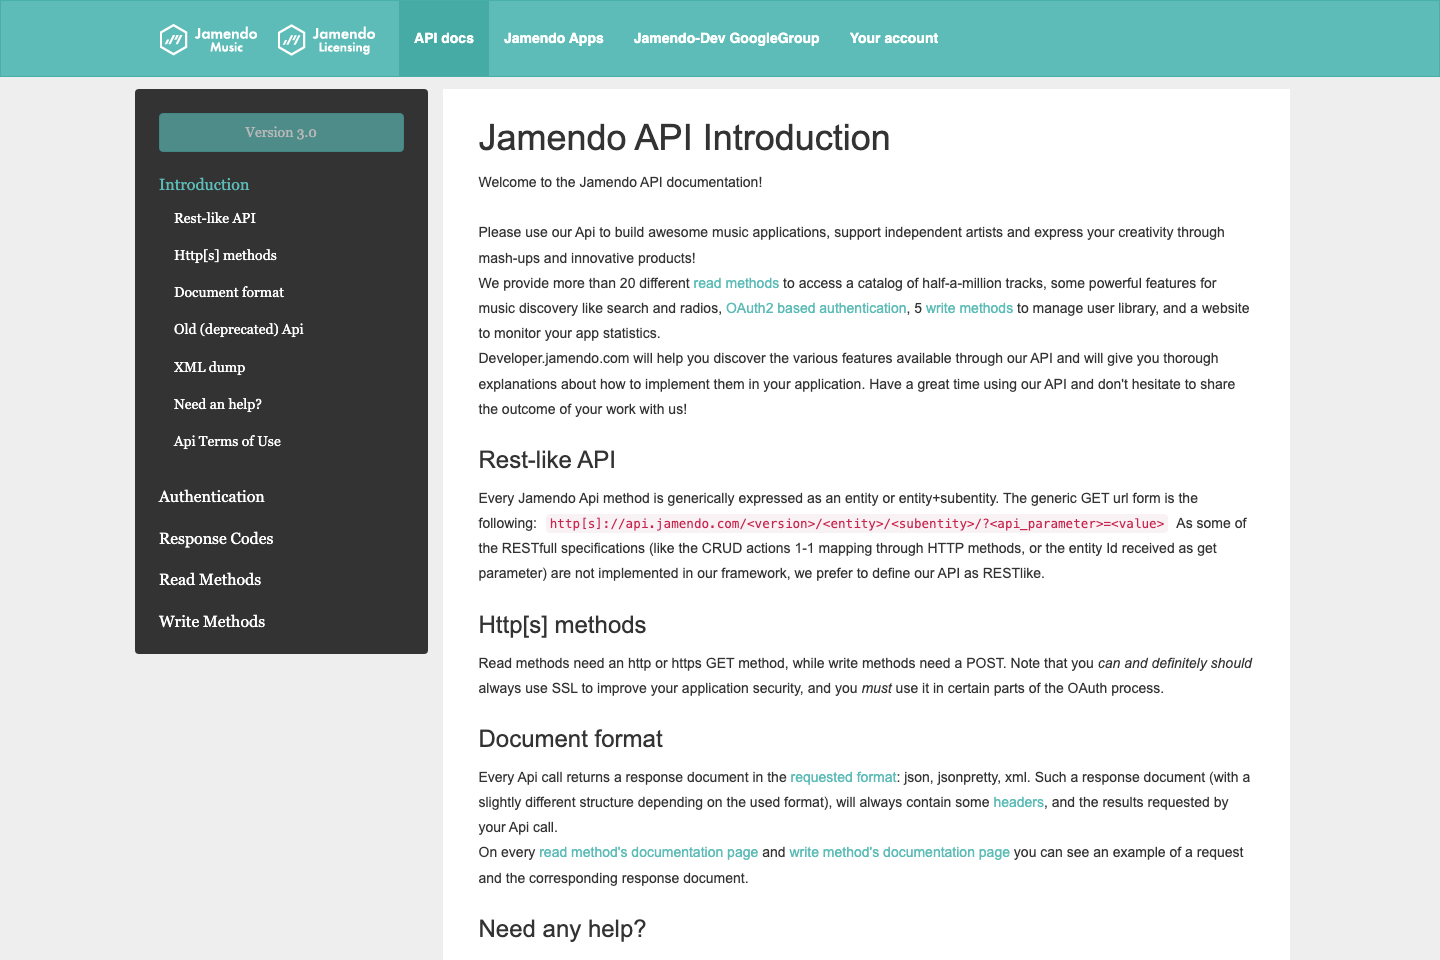Open the Jamendo-Dev GoogleGroup page
The width and height of the screenshot is (1440, 960).
[x=726, y=38]
